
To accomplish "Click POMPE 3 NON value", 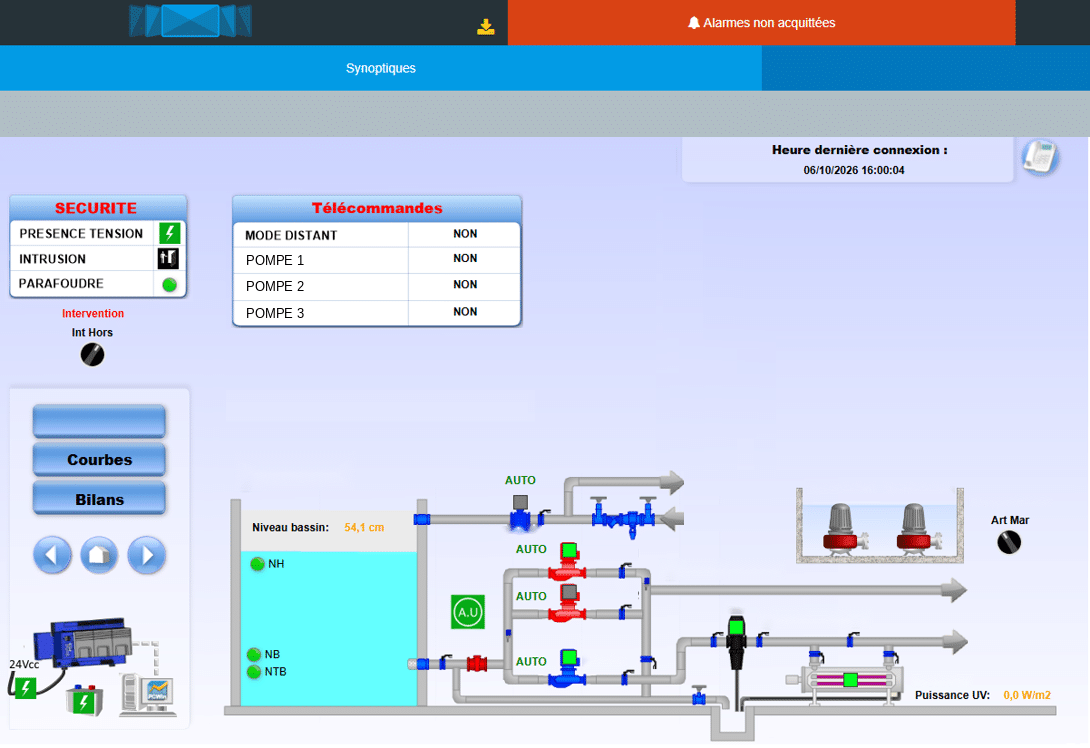I will click(465, 312).
